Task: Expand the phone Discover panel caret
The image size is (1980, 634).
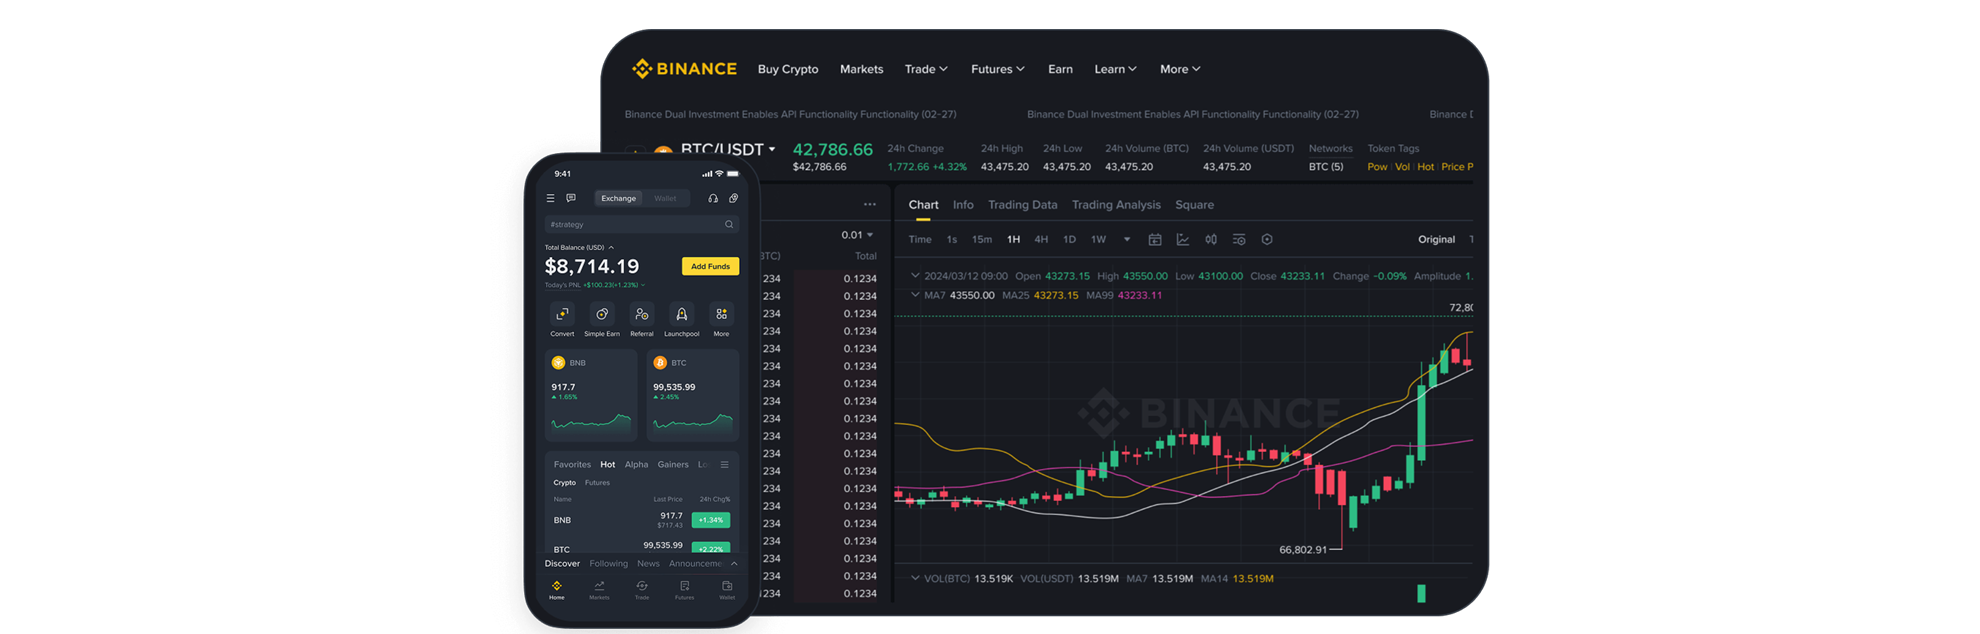Action: click(733, 564)
